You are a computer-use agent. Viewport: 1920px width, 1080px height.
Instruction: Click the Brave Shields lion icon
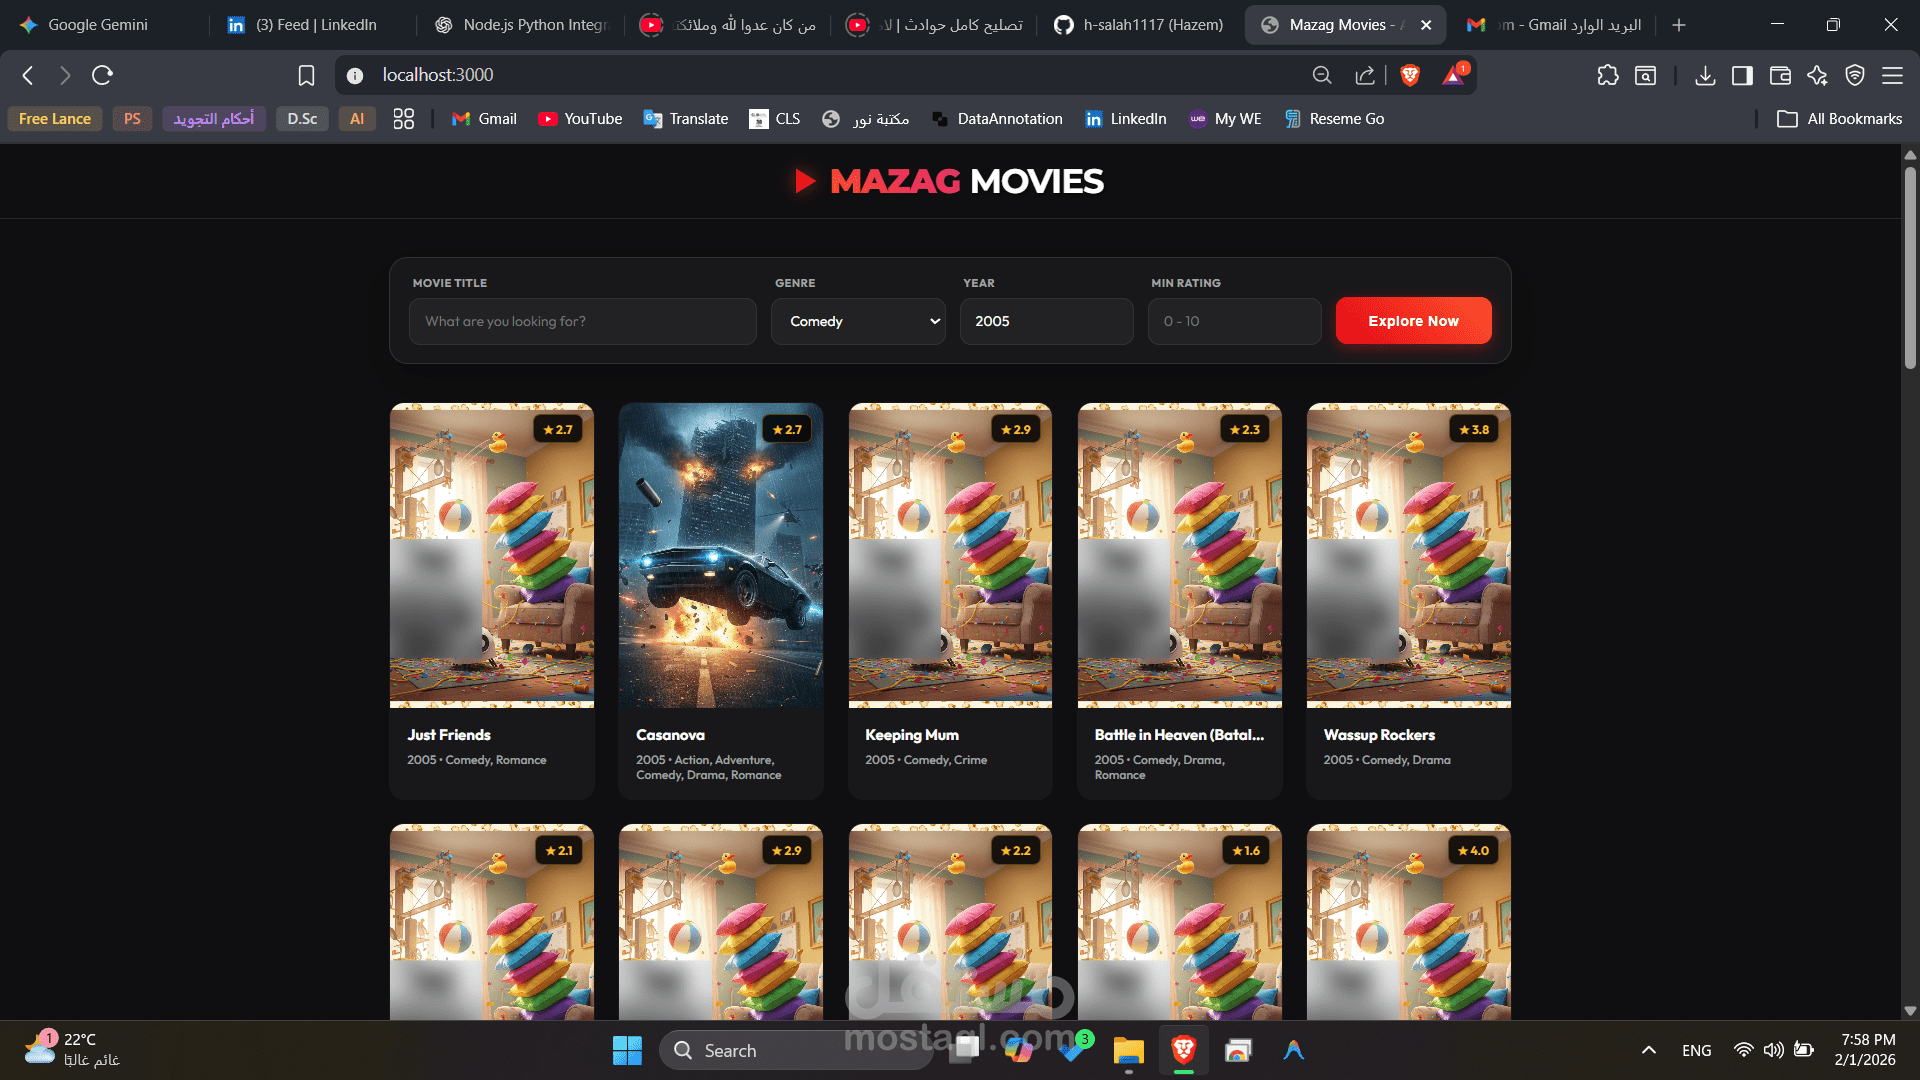pyautogui.click(x=1410, y=75)
